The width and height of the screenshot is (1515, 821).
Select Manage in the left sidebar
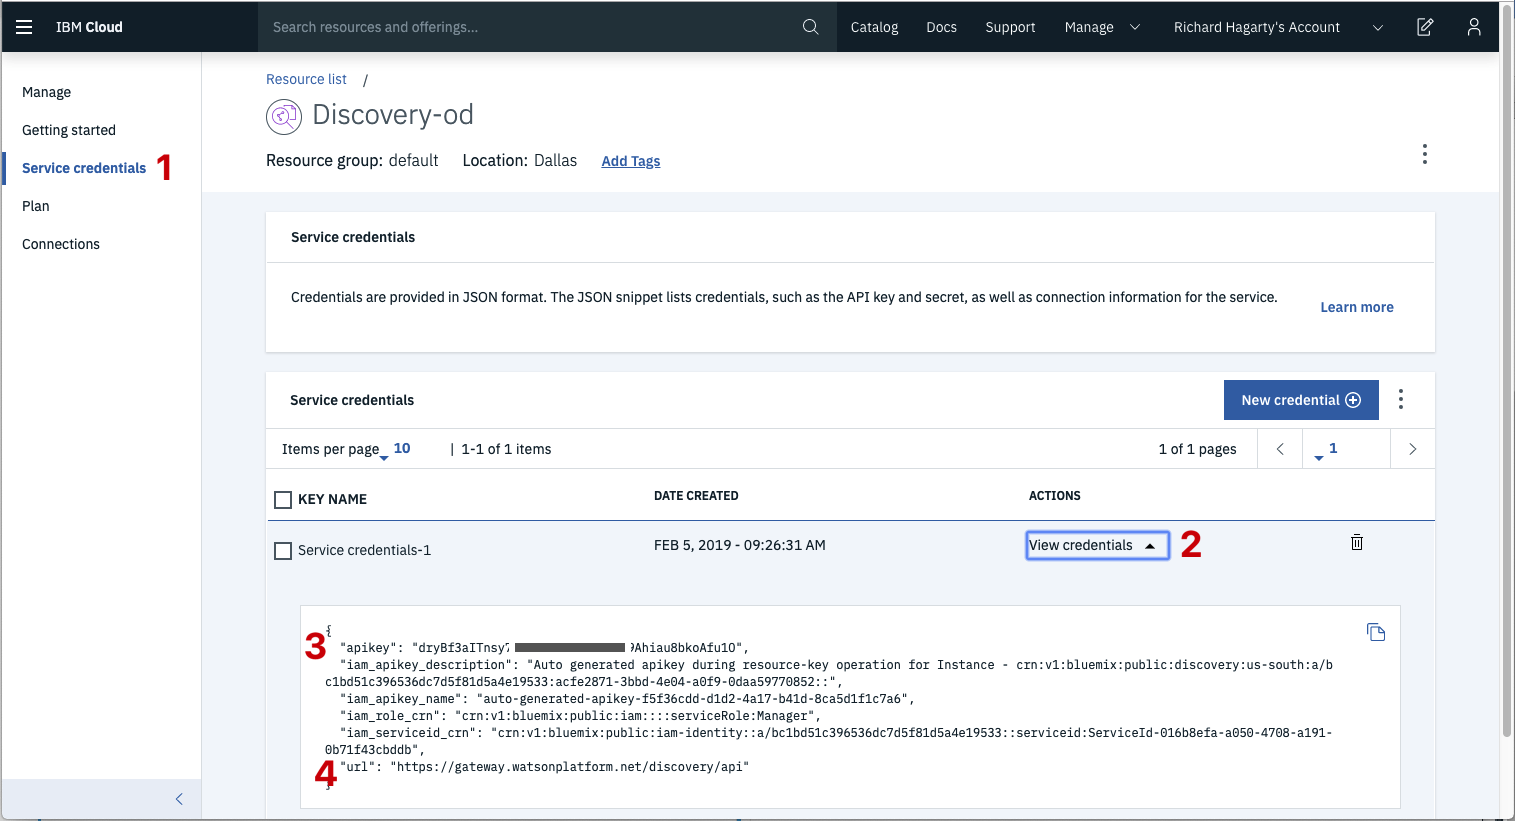(x=46, y=92)
